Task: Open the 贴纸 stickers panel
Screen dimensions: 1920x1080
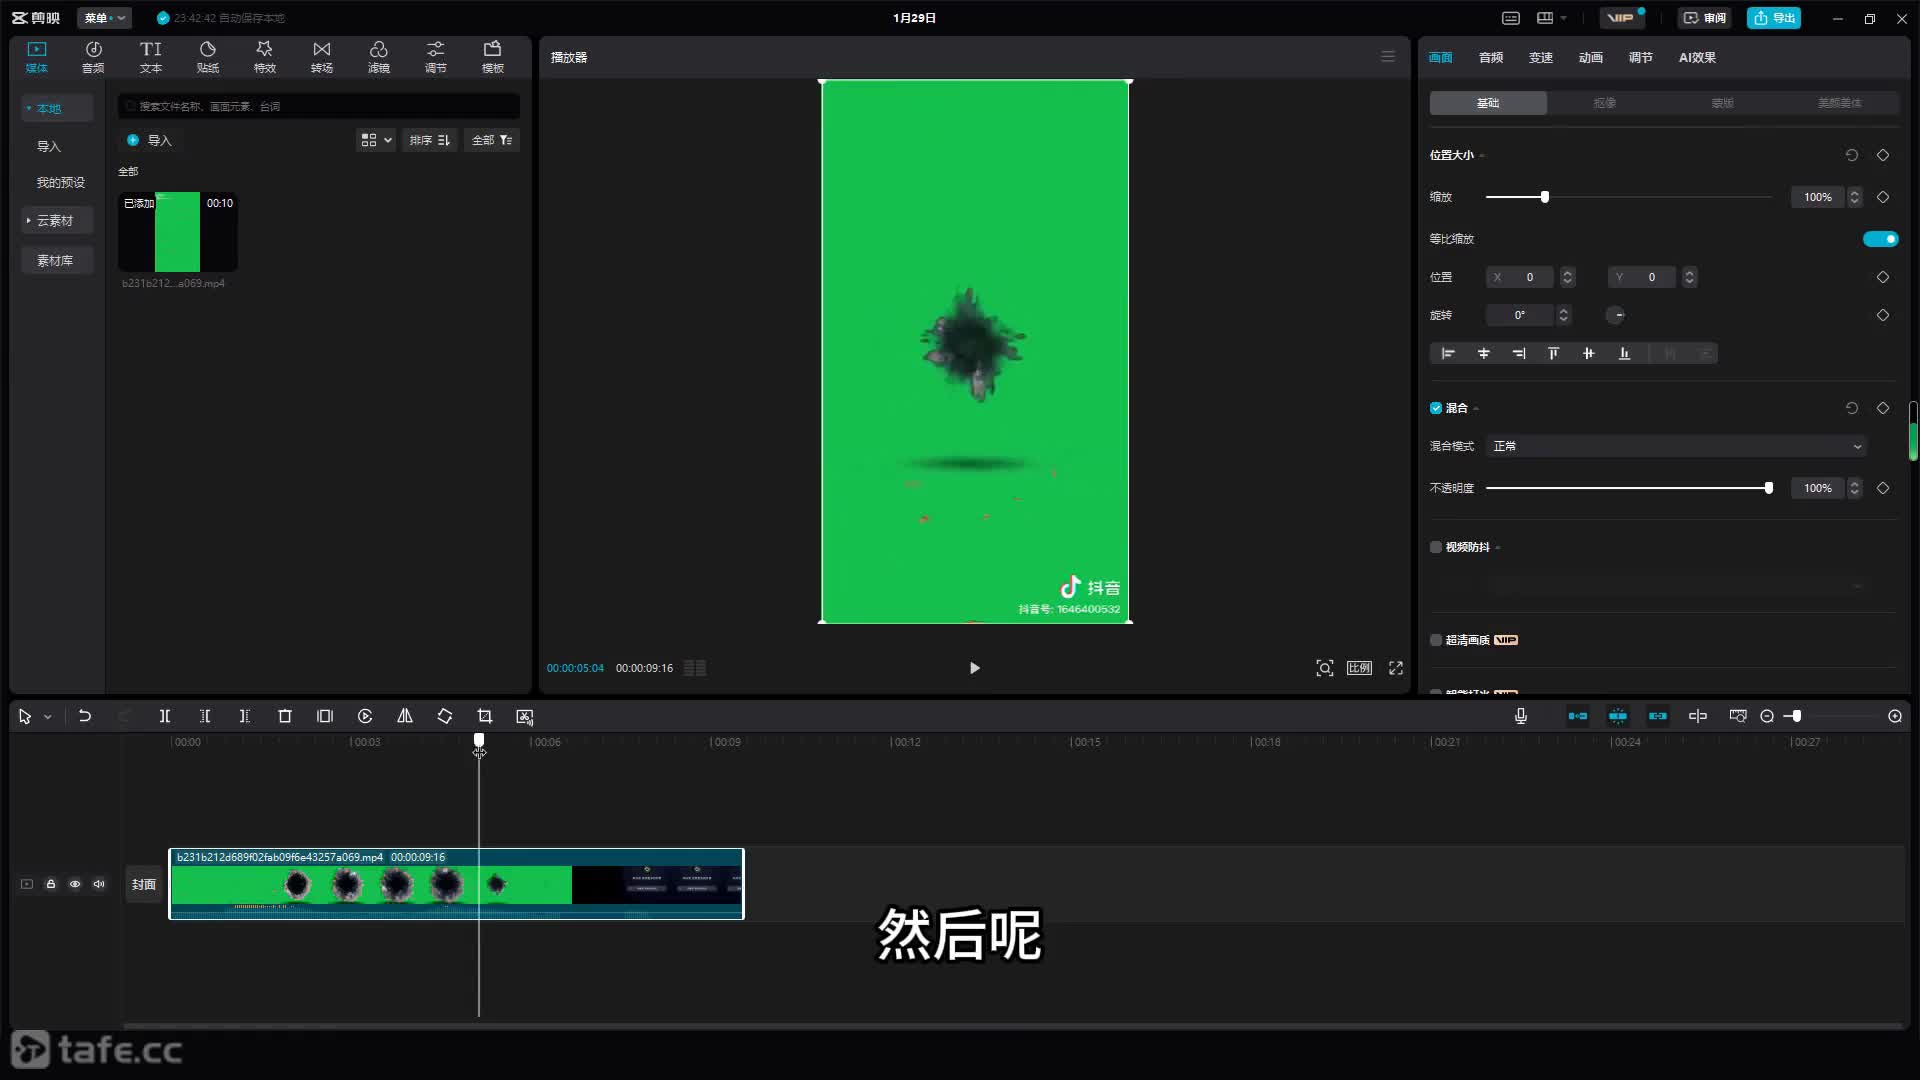Action: click(208, 57)
